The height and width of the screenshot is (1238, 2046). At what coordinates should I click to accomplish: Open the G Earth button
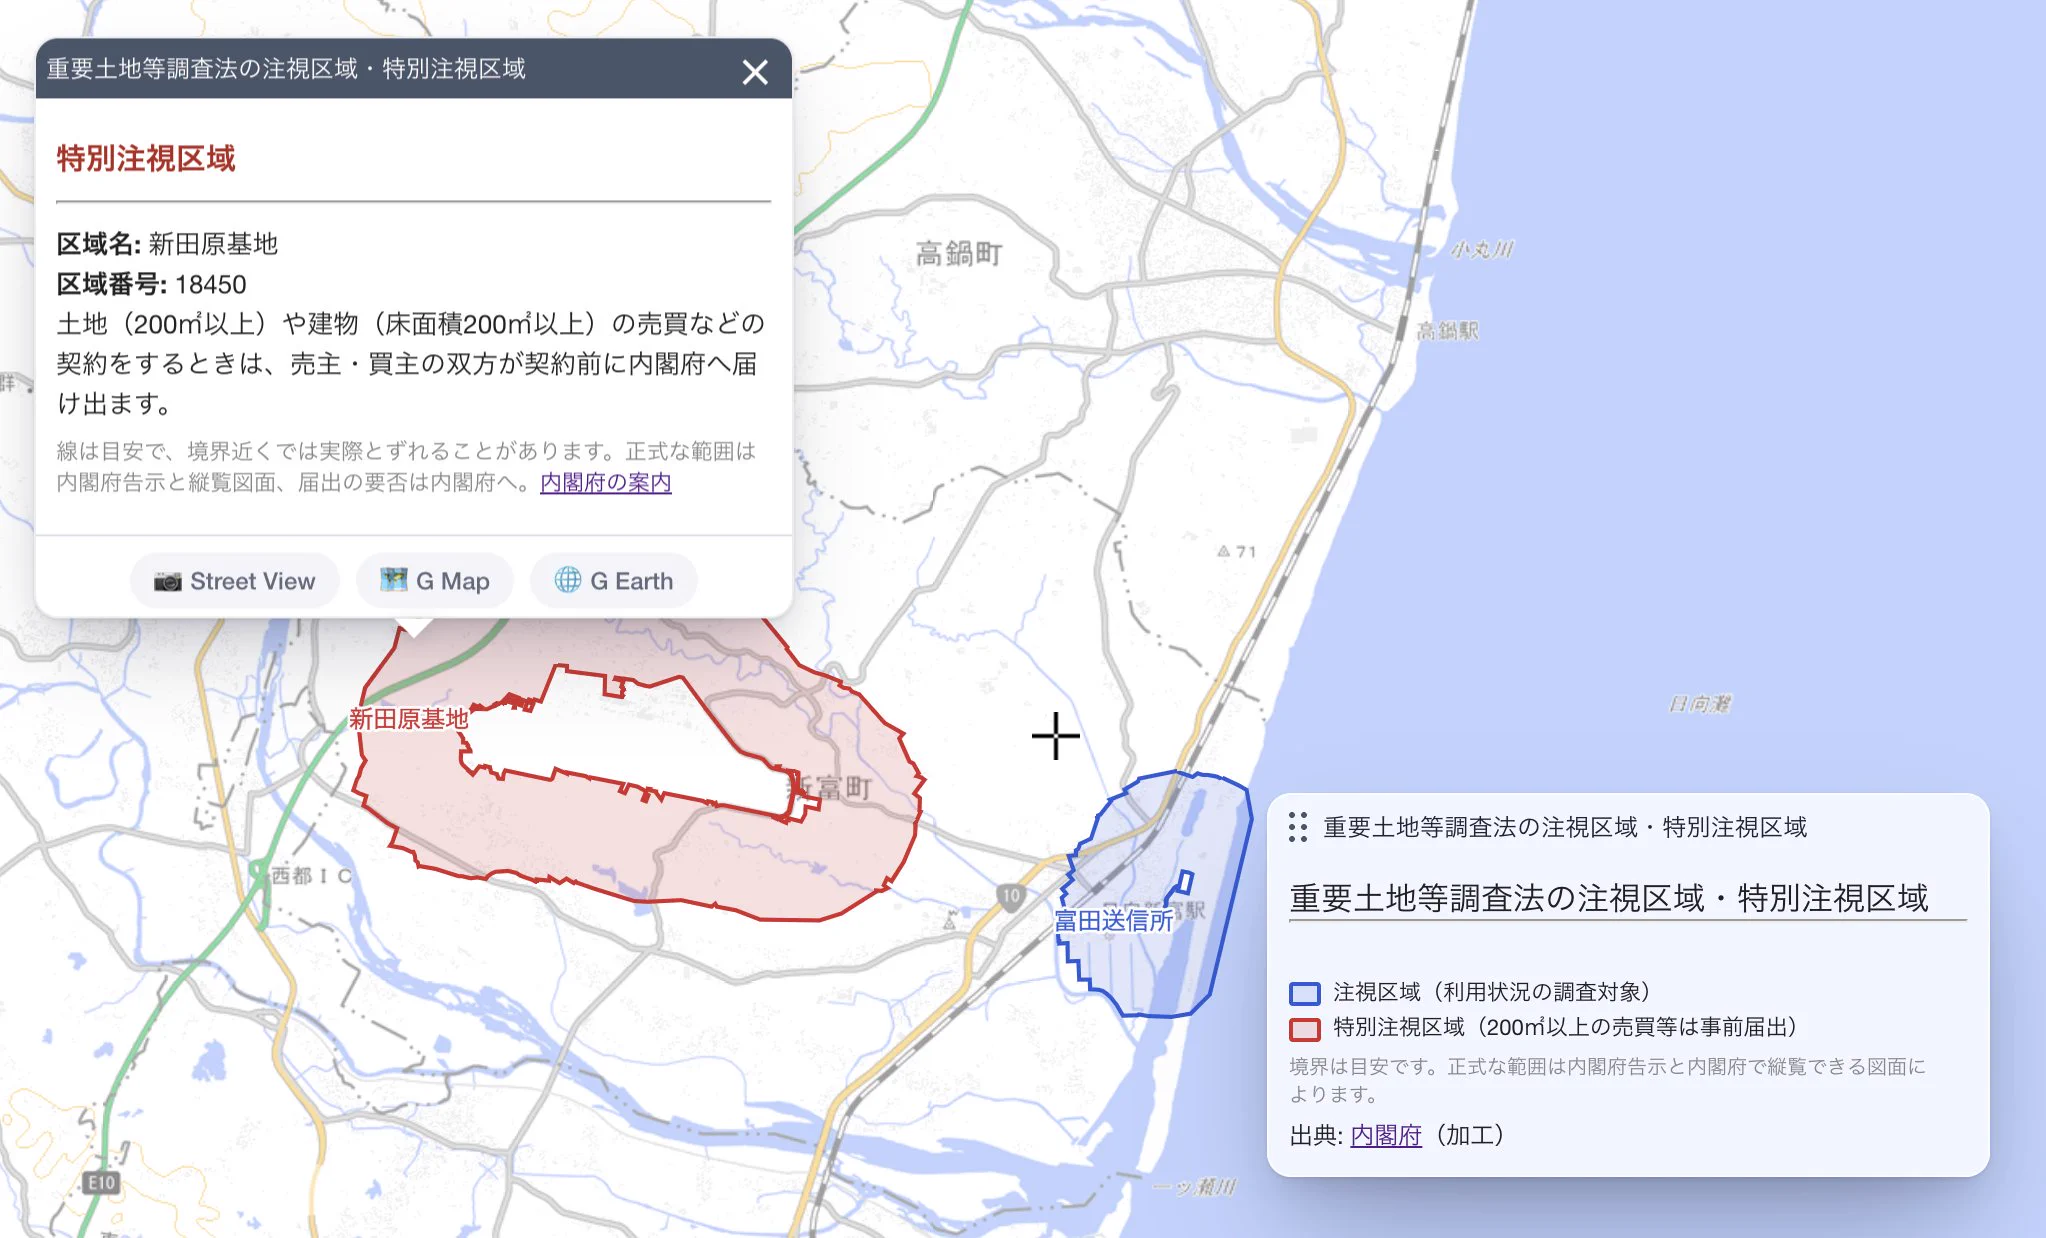[x=614, y=581]
